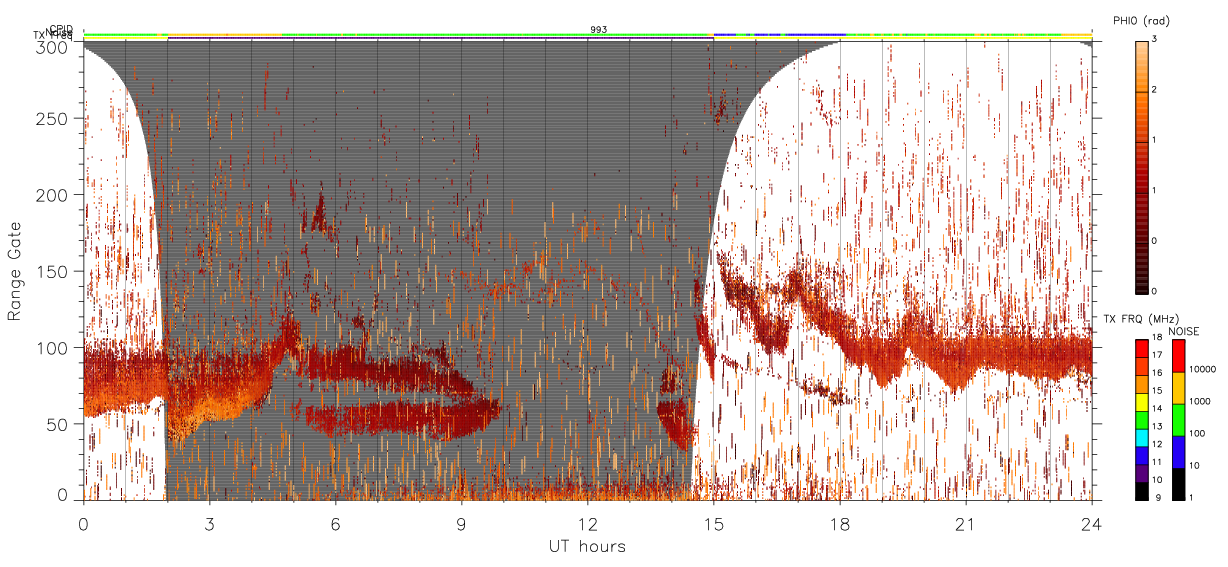Viewport: 1228px width, 567px height.
Task: Click the PHI0 (rad) colorbar title
Action: tap(1141, 20)
